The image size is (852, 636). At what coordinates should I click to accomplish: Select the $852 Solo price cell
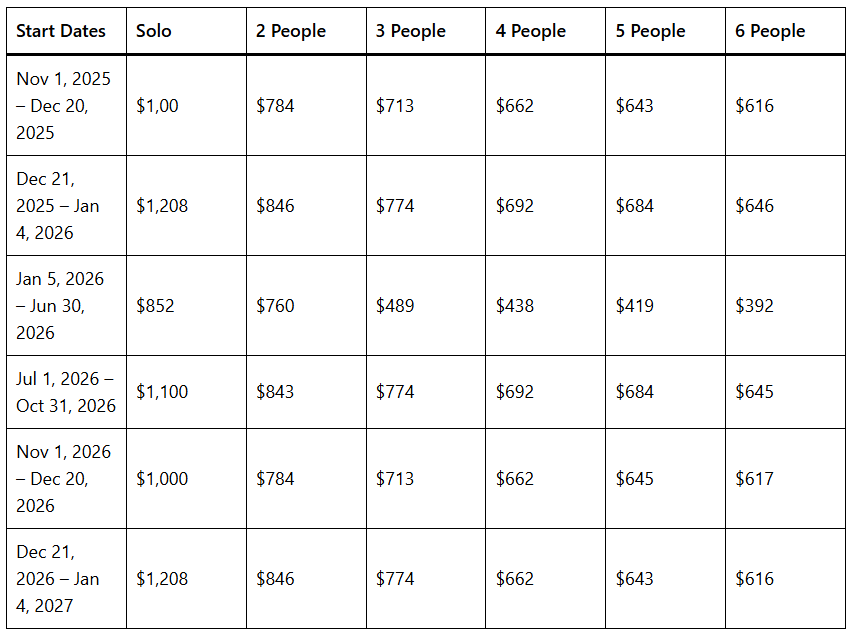click(155, 305)
